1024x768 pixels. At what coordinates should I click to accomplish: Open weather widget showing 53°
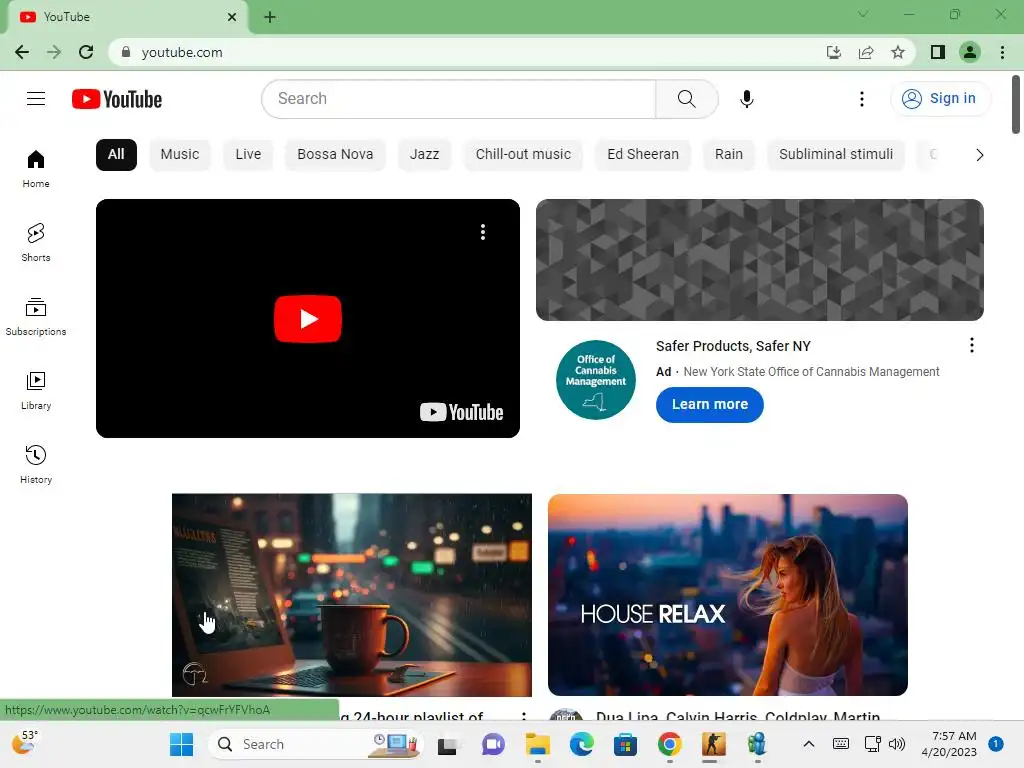click(25, 743)
